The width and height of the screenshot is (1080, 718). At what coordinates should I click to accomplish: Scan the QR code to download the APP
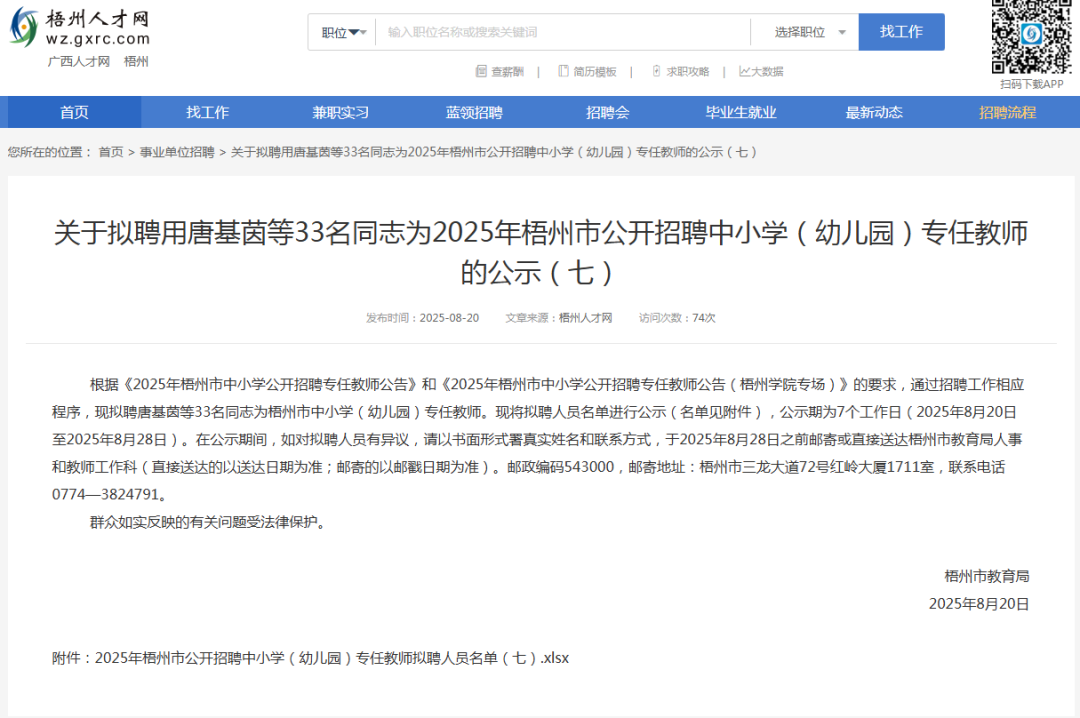point(1030,37)
